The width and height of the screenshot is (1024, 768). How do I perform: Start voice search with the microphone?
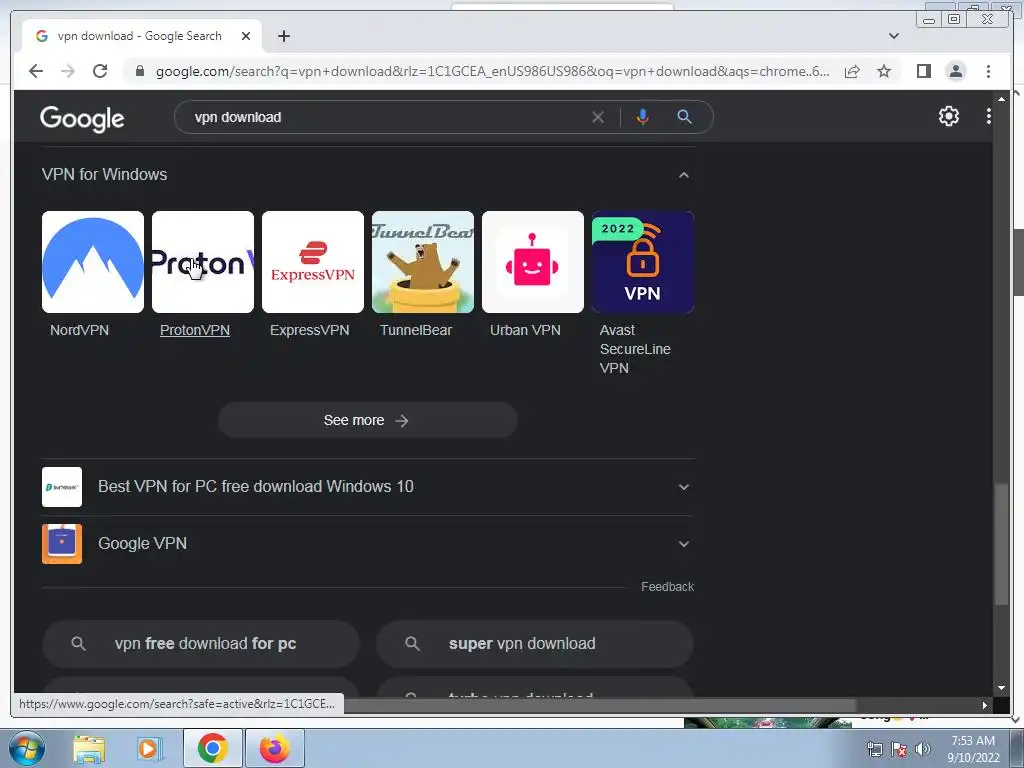(643, 117)
